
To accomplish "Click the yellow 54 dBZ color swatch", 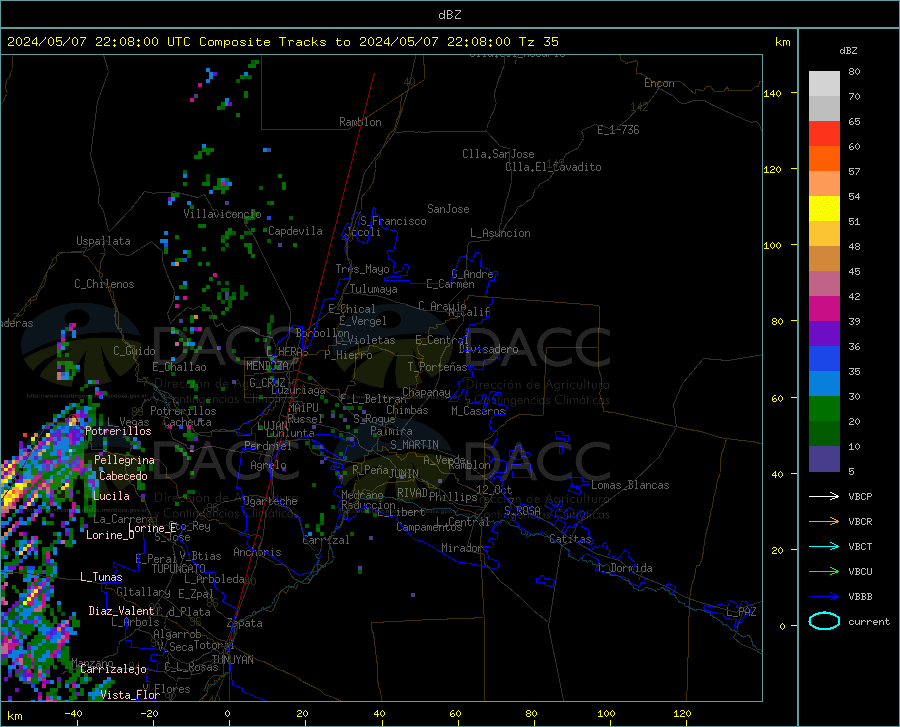I will (x=824, y=209).
